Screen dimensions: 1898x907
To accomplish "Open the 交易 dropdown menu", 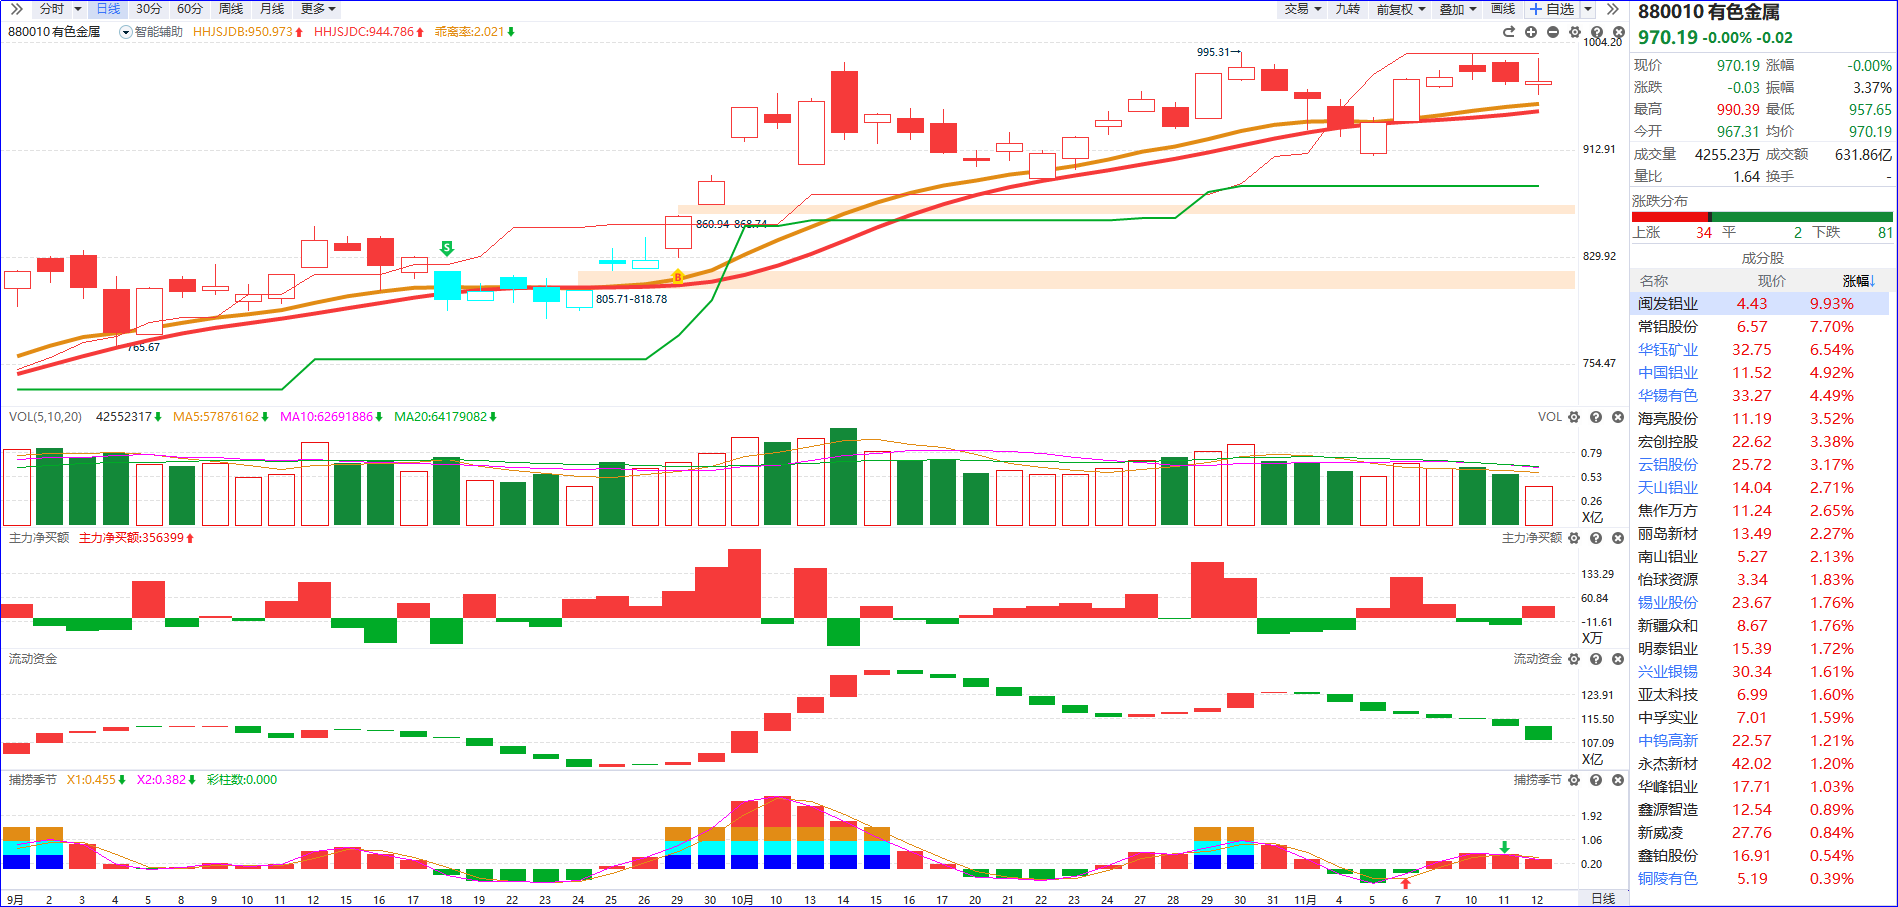I will coord(1303,9).
